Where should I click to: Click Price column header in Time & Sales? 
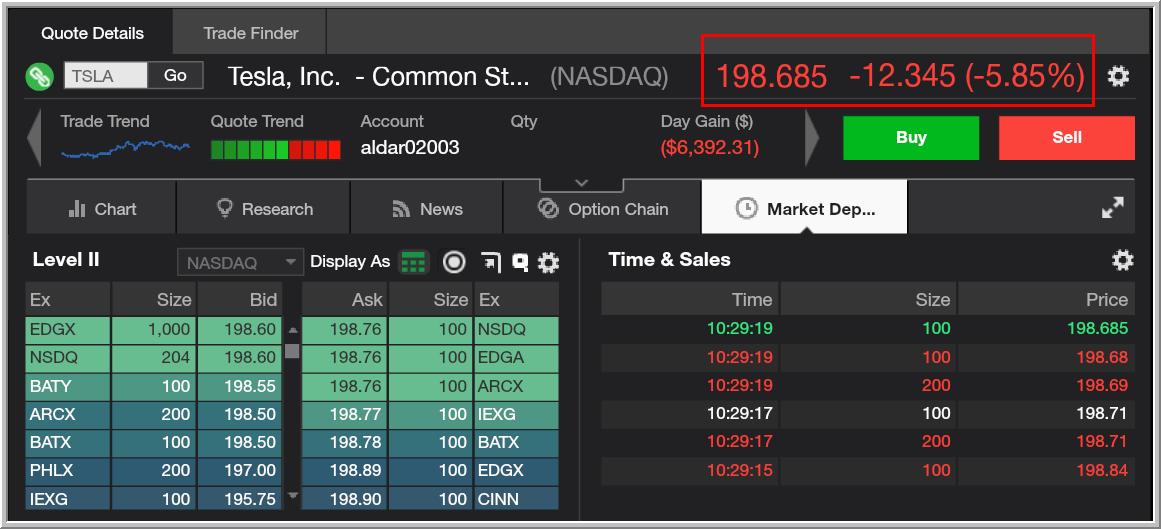(x=1045, y=299)
